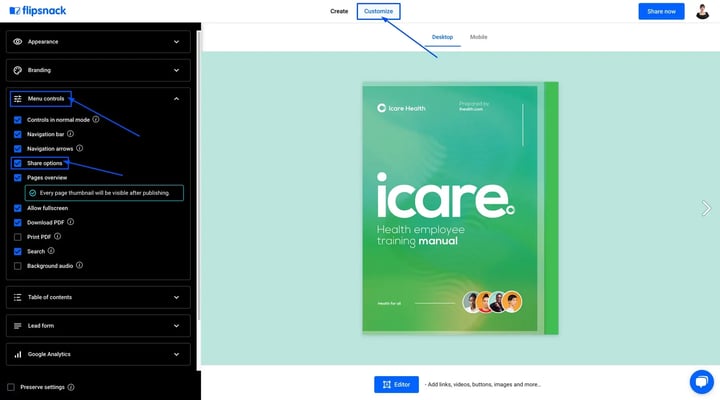Click the Appearance eye icon
The image size is (720, 400).
point(17,42)
